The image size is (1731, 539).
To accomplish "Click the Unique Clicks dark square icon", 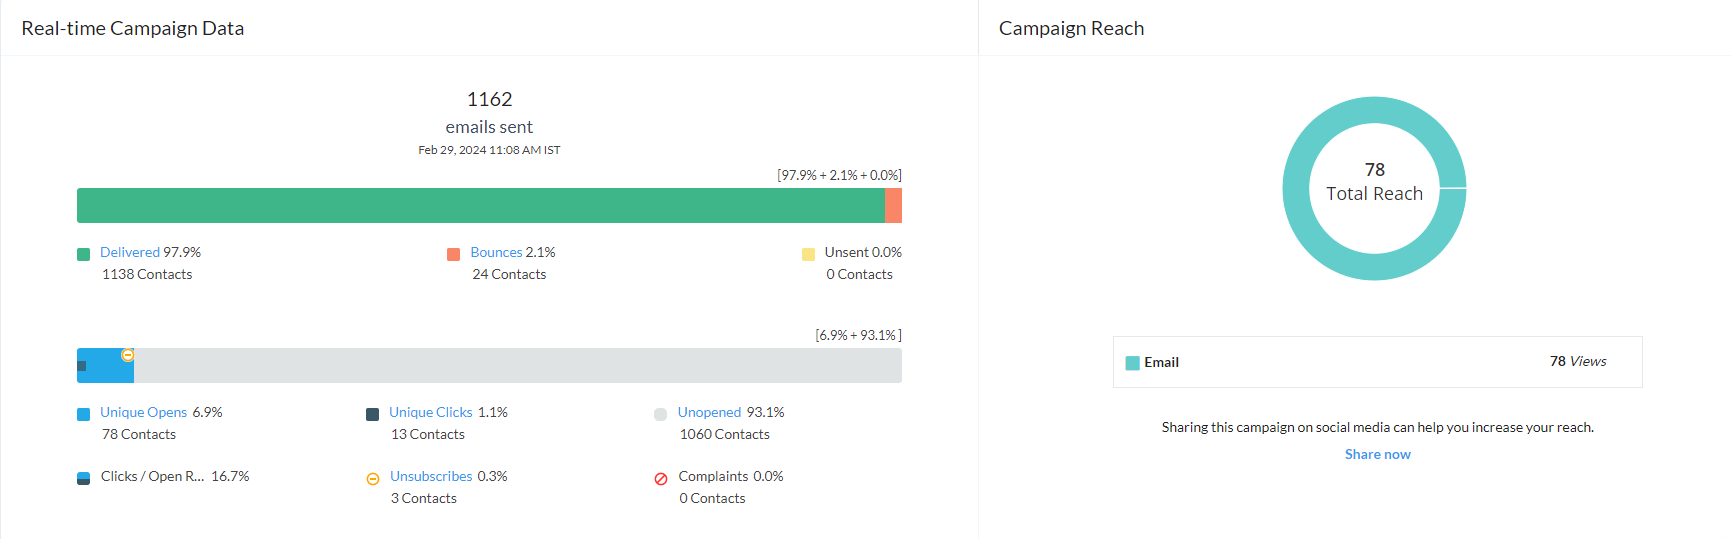I will [x=373, y=414].
